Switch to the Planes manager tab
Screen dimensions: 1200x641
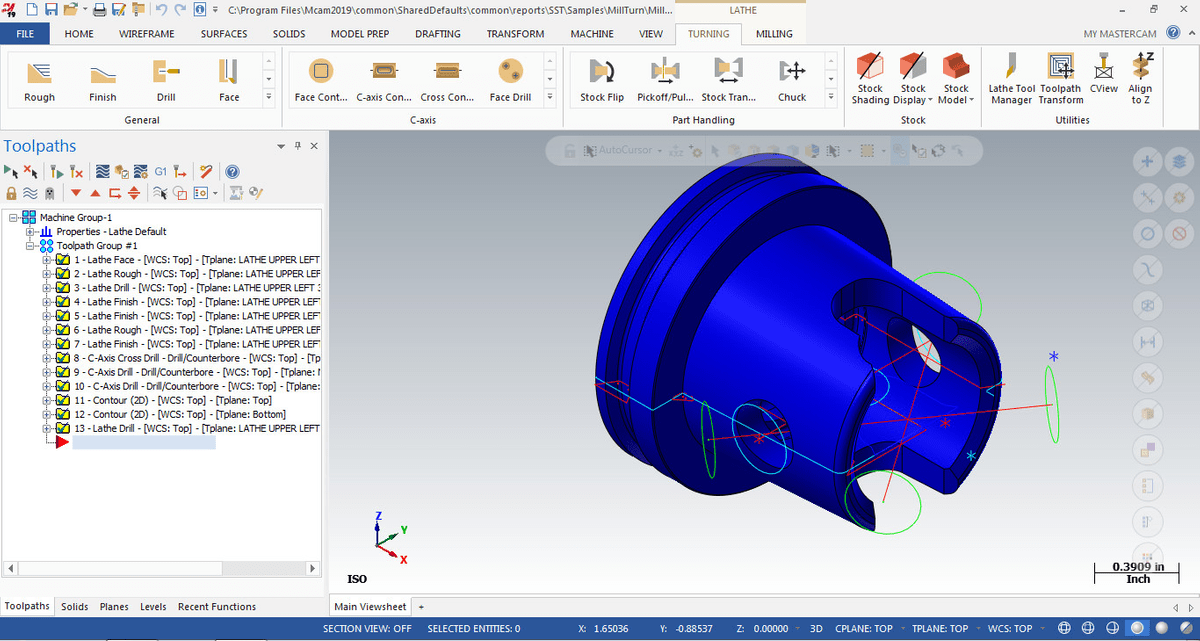click(x=114, y=607)
